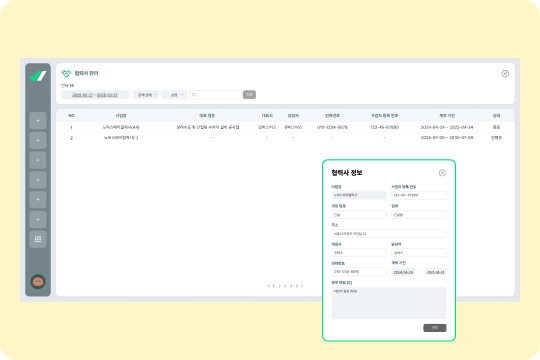
Task: Click the gray search button beside search box
Action: [249, 95]
